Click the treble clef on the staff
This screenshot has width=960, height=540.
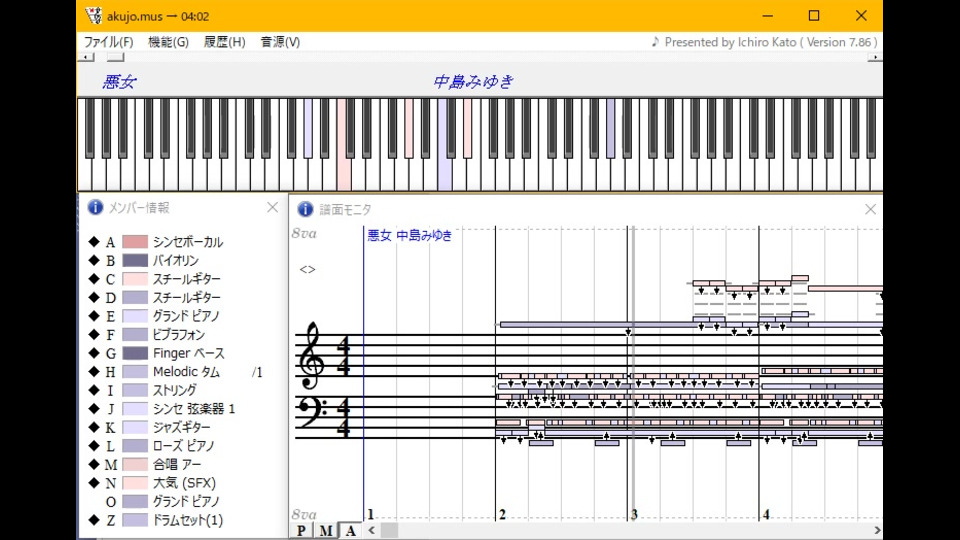(x=311, y=356)
